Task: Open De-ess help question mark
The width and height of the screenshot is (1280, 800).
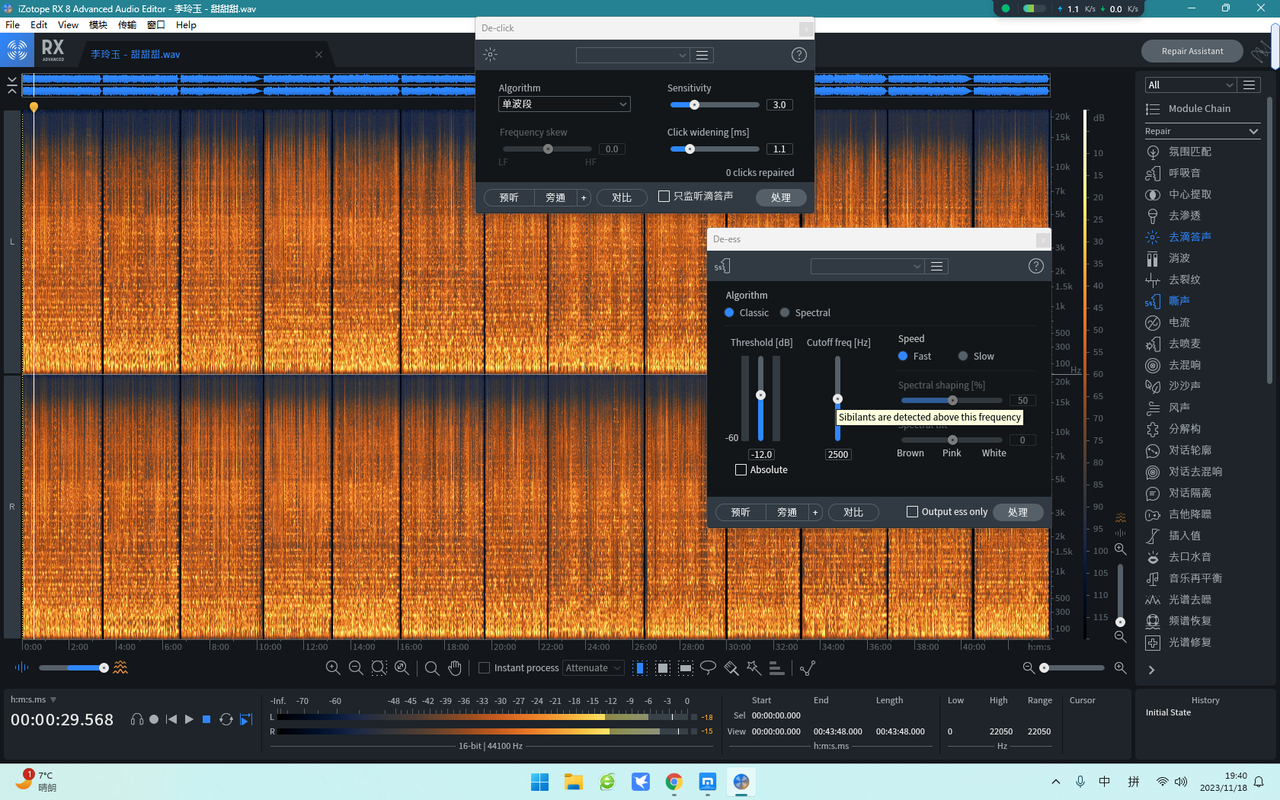Action: (1036, 266)
